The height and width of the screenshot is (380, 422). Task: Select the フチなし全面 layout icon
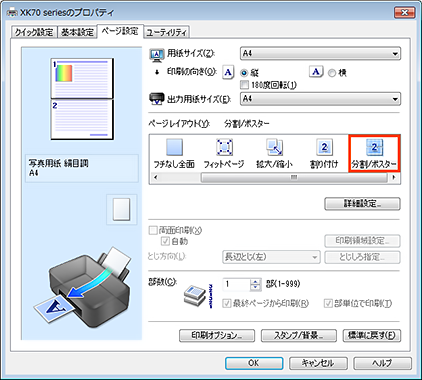pos(174,147)
